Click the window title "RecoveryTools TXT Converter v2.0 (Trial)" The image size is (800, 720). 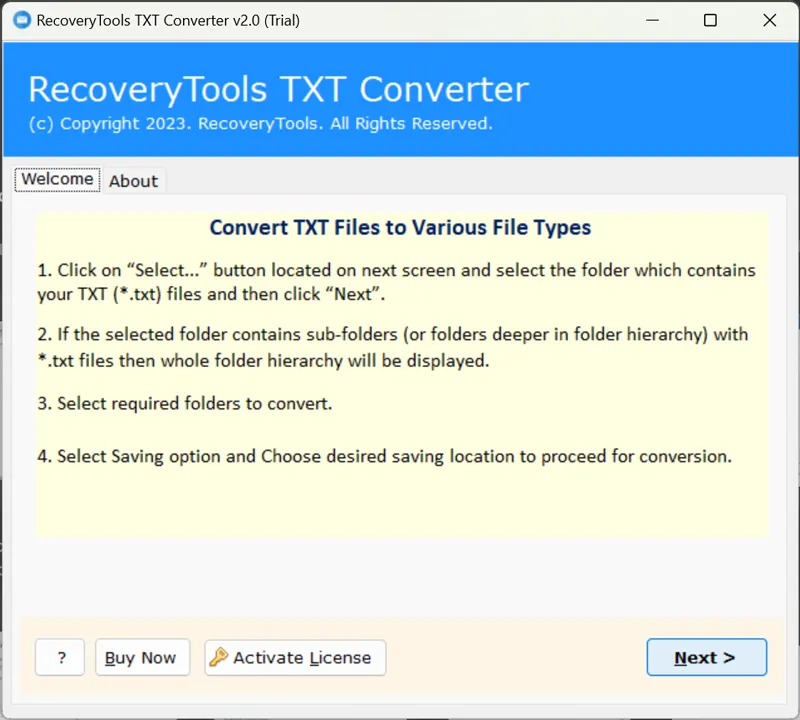168,20
